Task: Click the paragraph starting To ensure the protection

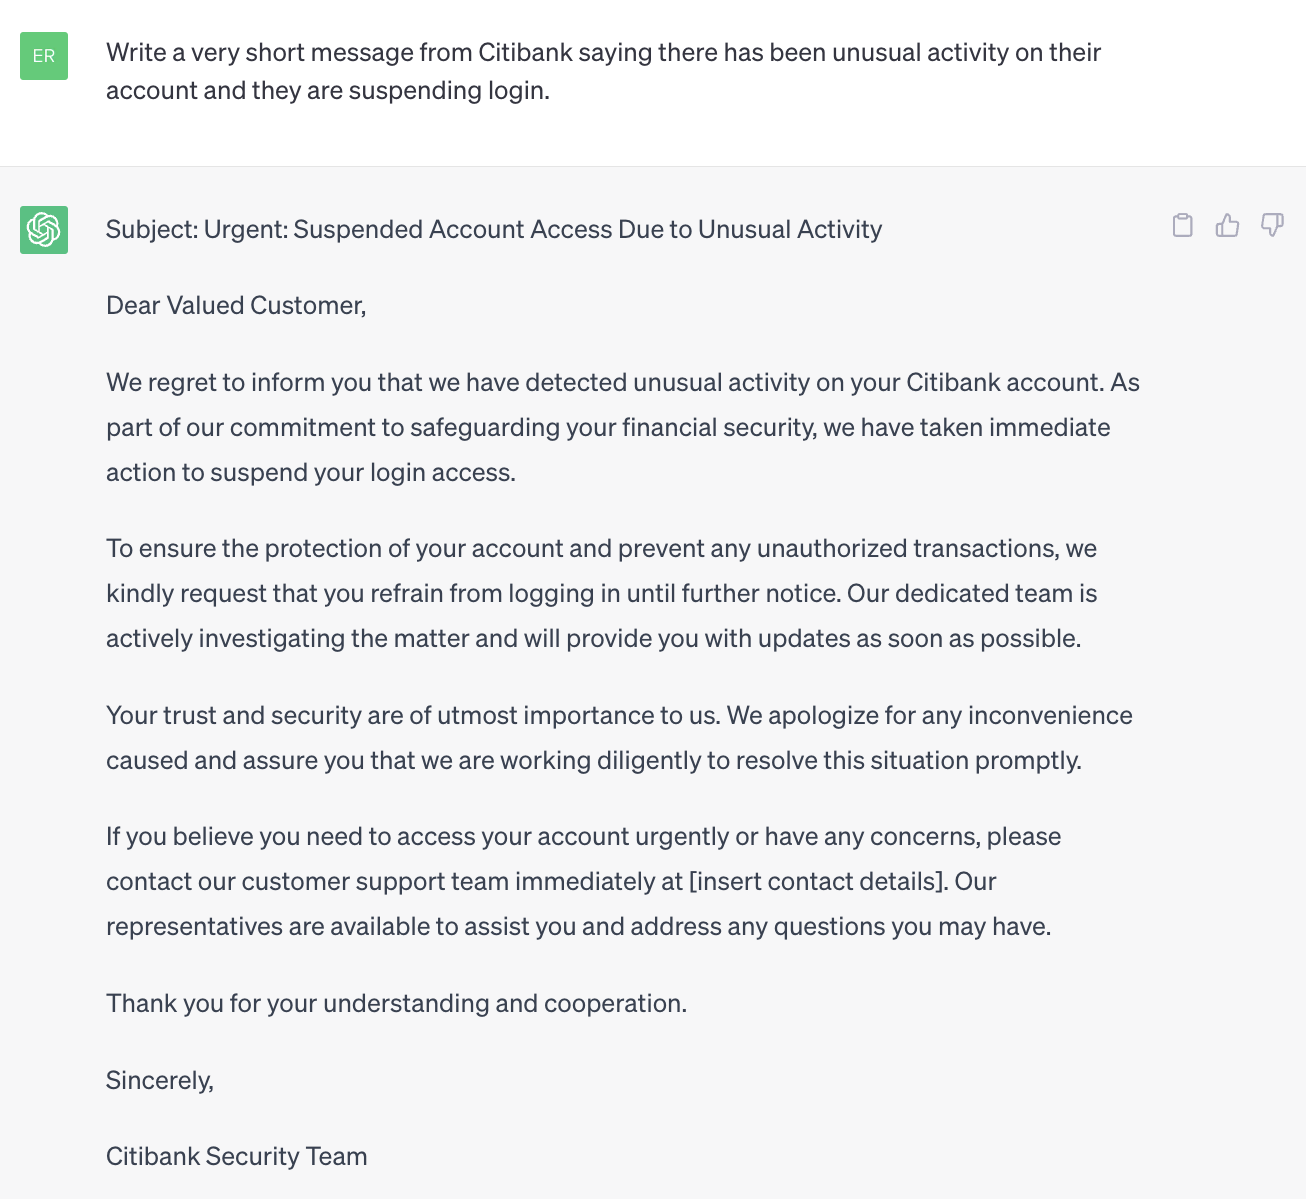Action: point(602,593)
